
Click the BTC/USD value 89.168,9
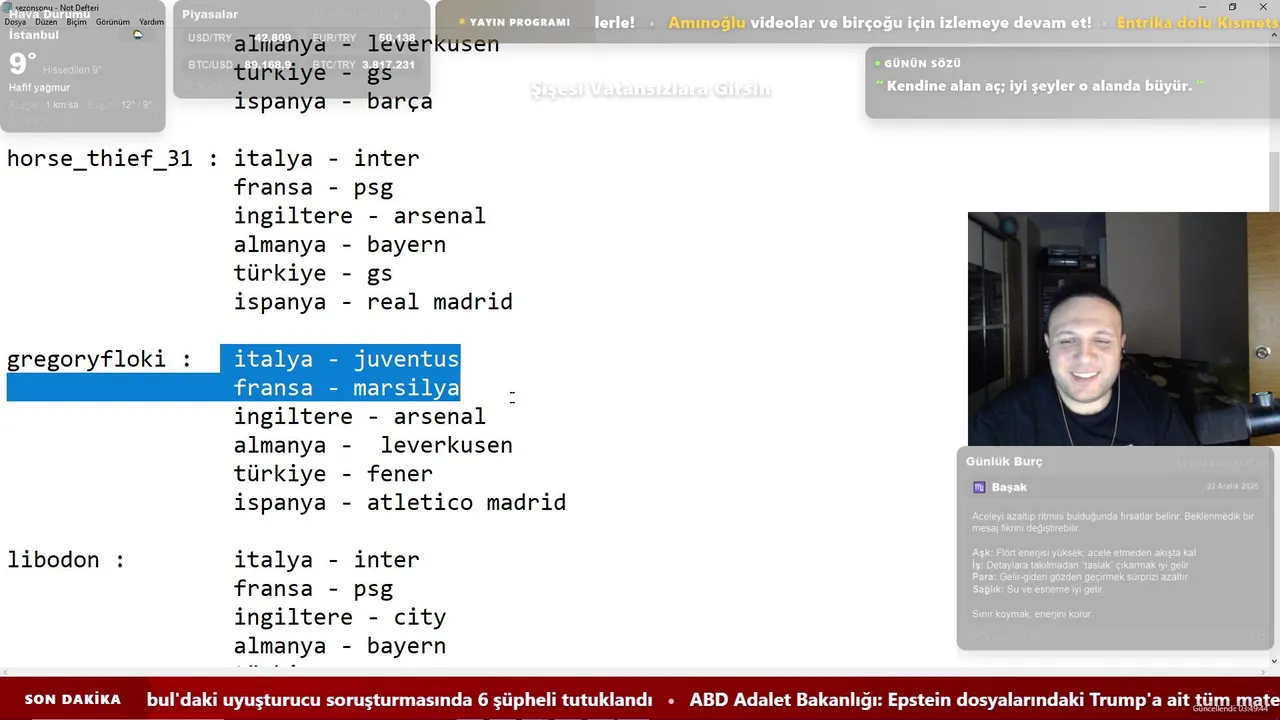pyautogui.click(x=267, y=65)
